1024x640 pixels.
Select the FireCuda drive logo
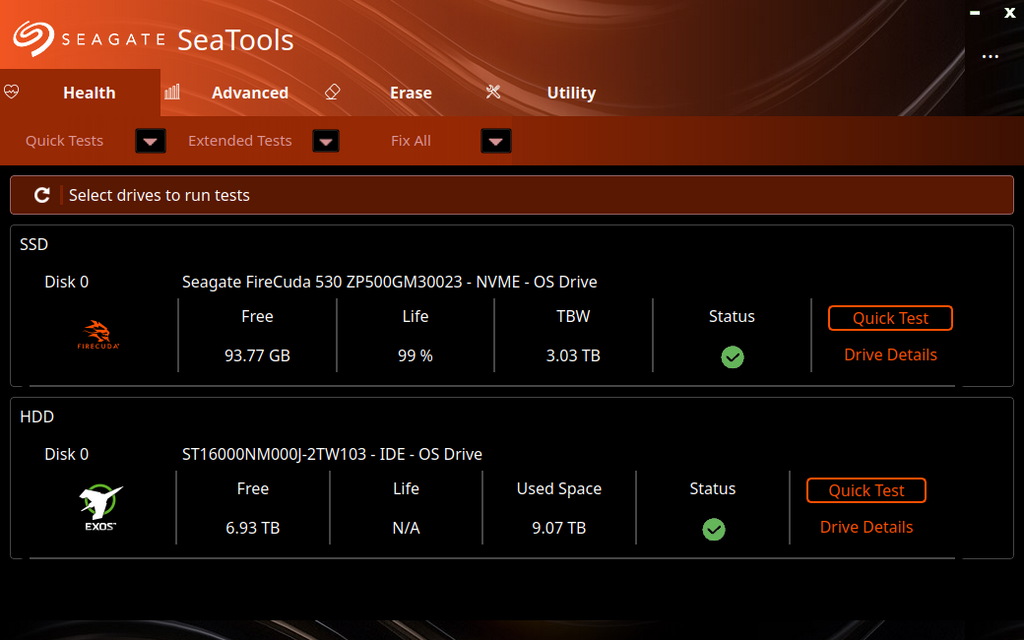point(98,335)
